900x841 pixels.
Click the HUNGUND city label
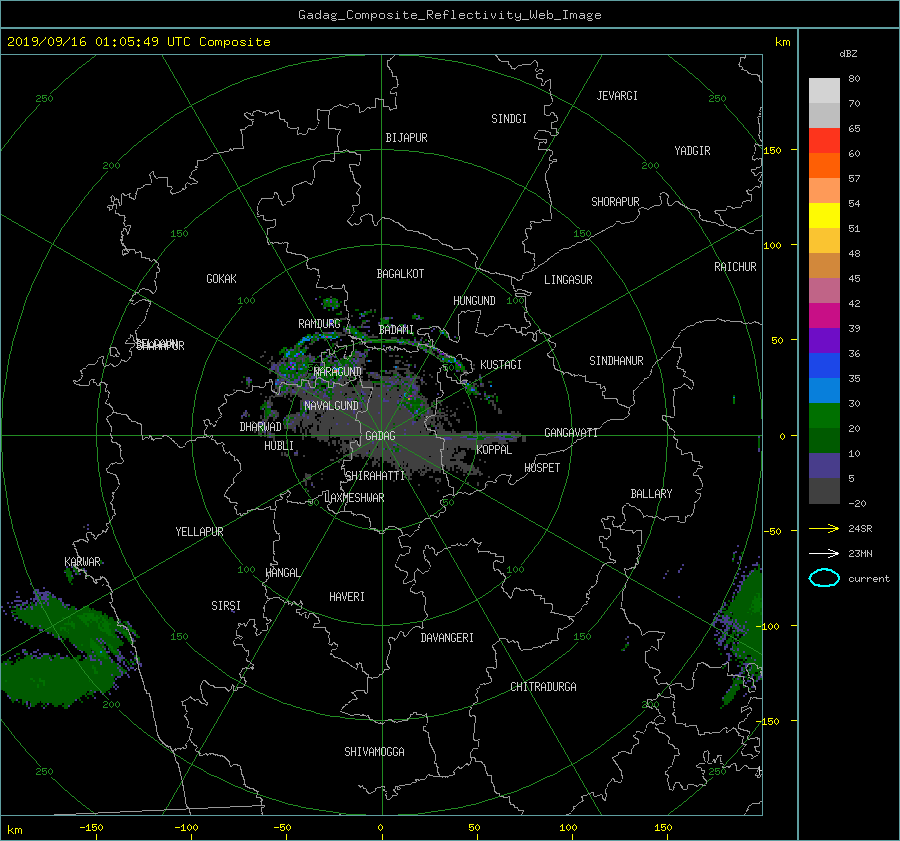474,301
